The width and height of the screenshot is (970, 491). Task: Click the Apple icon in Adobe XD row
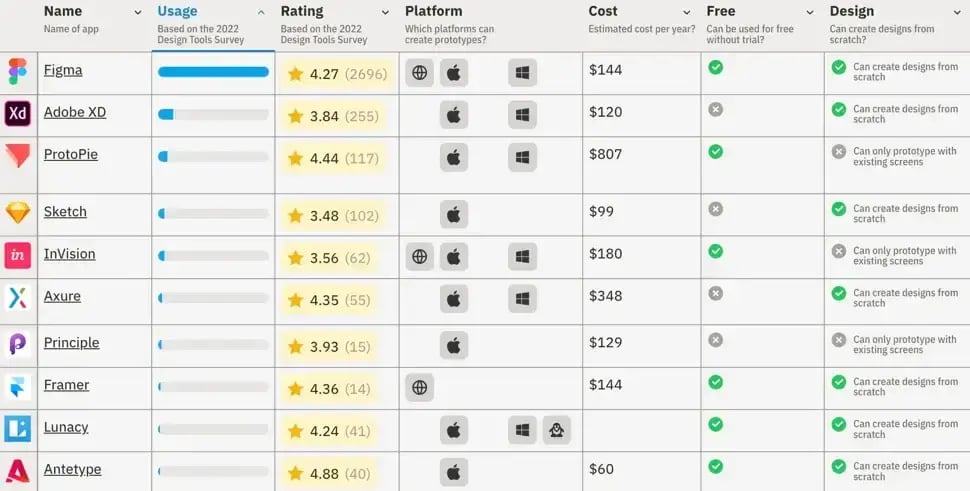pyautogui.click(x=454, y=115)
